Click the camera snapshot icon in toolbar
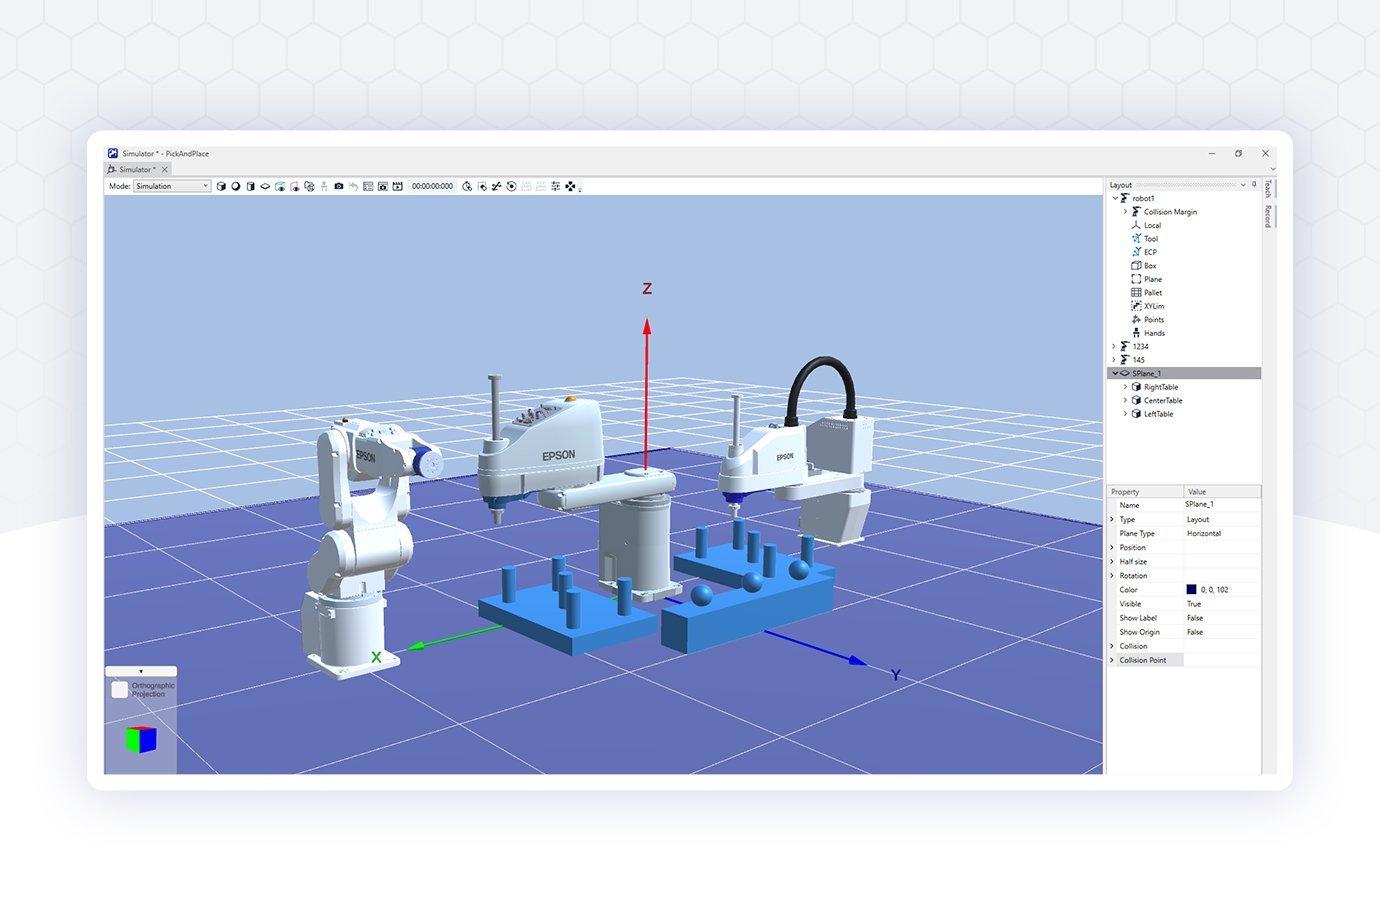Screen dimensions: 1380x920 click(x=339, y=186)
